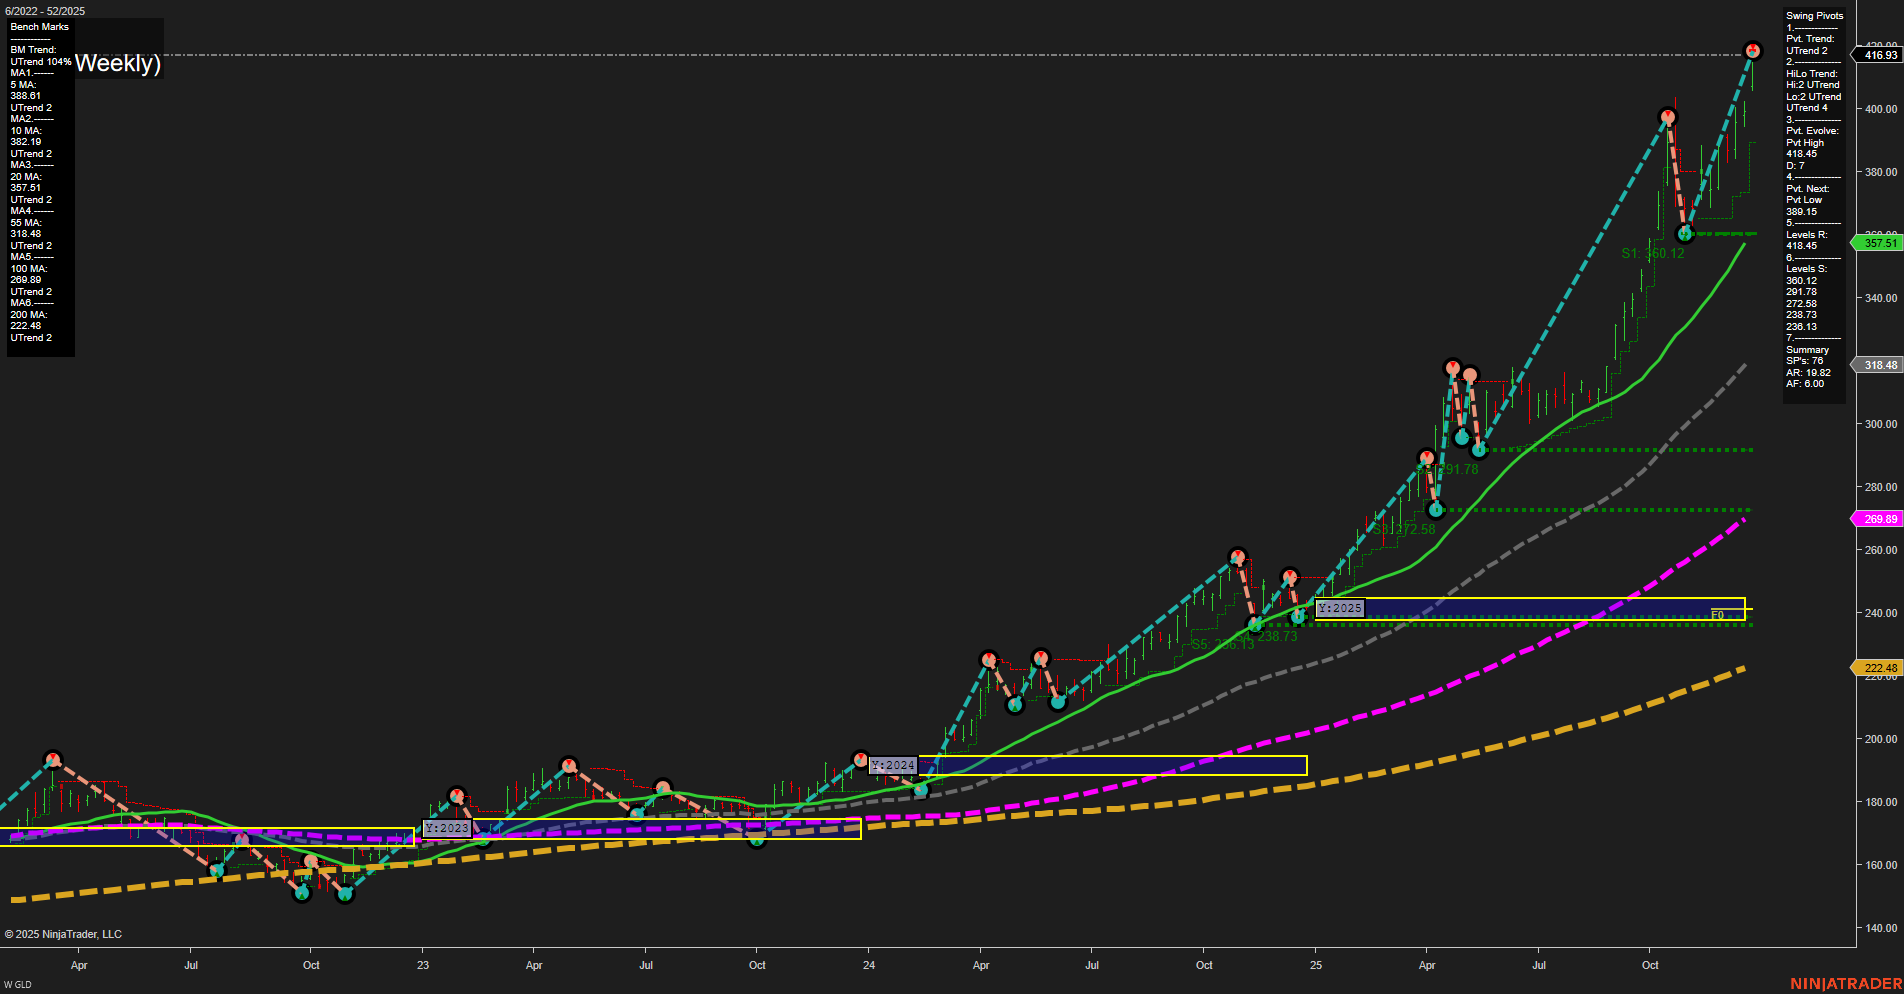
Task: Expand the F0 label inside the 2025 box
Action: (x=1717, y=615)
